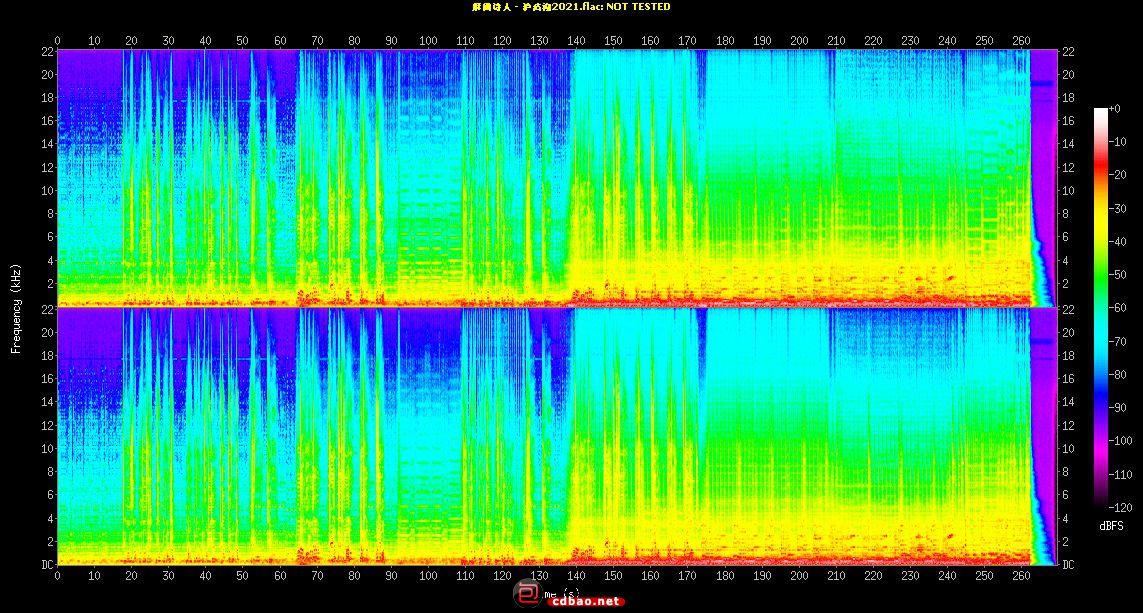1143x613 pixels.
Task: Click the upper channel spectrogram plot
Action: pyautogui.click(x=557, y=178)
